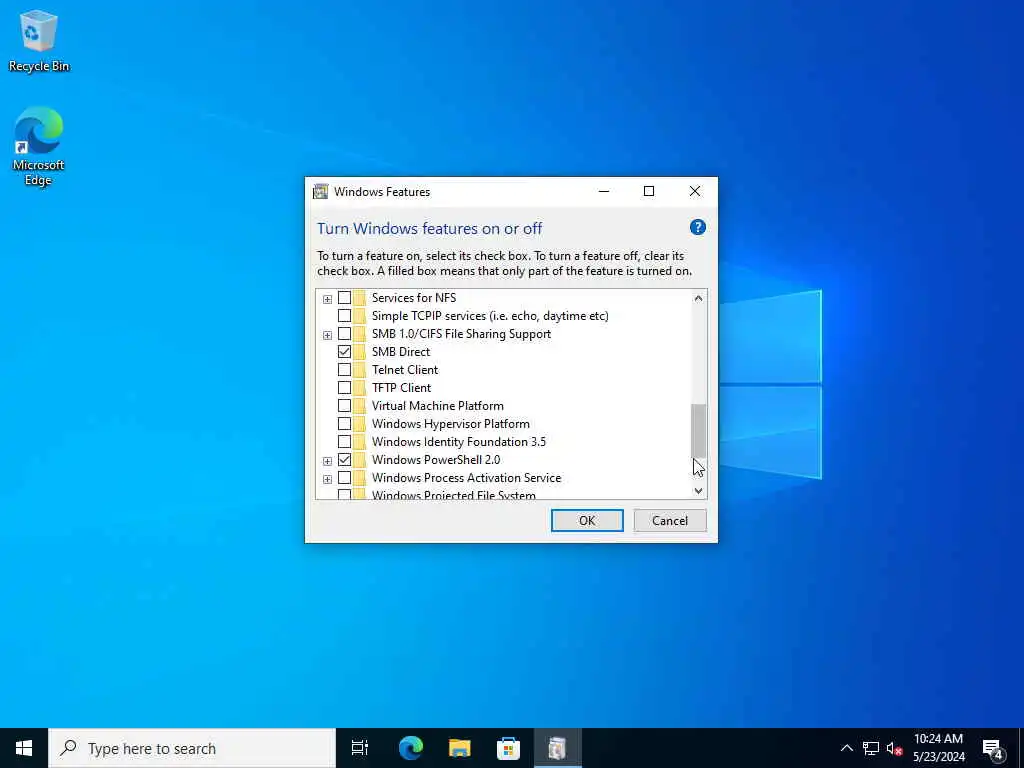Click the feature list scrollbar thumb
This screenshot has width=1024, height=768.
pos(699,431)
